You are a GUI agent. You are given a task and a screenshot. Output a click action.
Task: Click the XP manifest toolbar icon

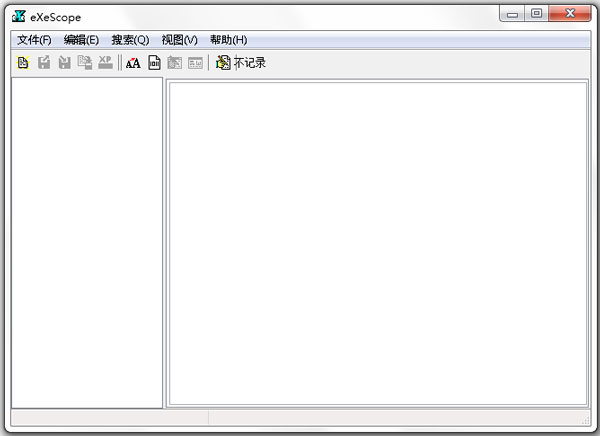(105, 62)
